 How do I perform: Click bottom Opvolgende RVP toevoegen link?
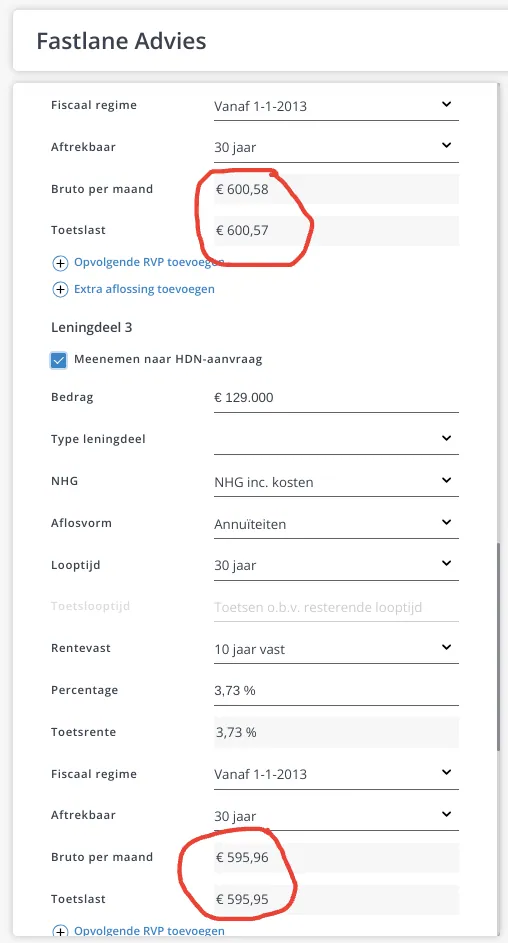(x=149, y=932)
